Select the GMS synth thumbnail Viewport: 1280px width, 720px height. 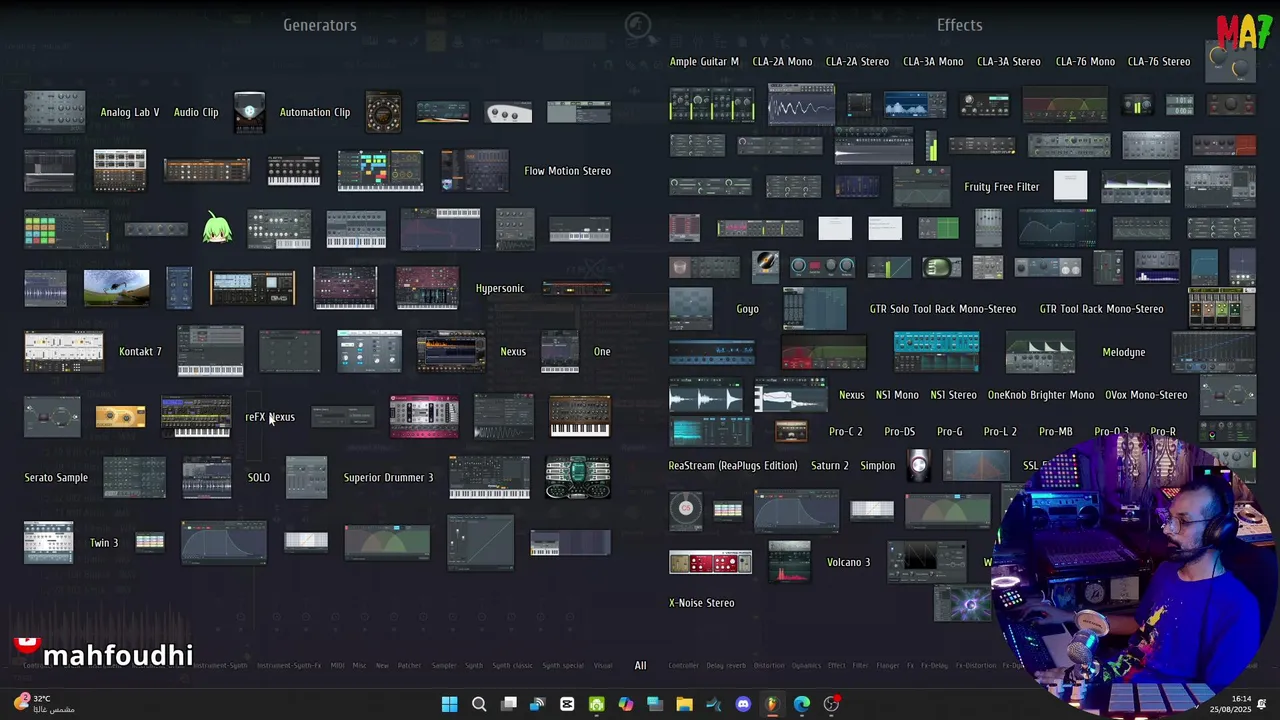click(x=252, y=288)
